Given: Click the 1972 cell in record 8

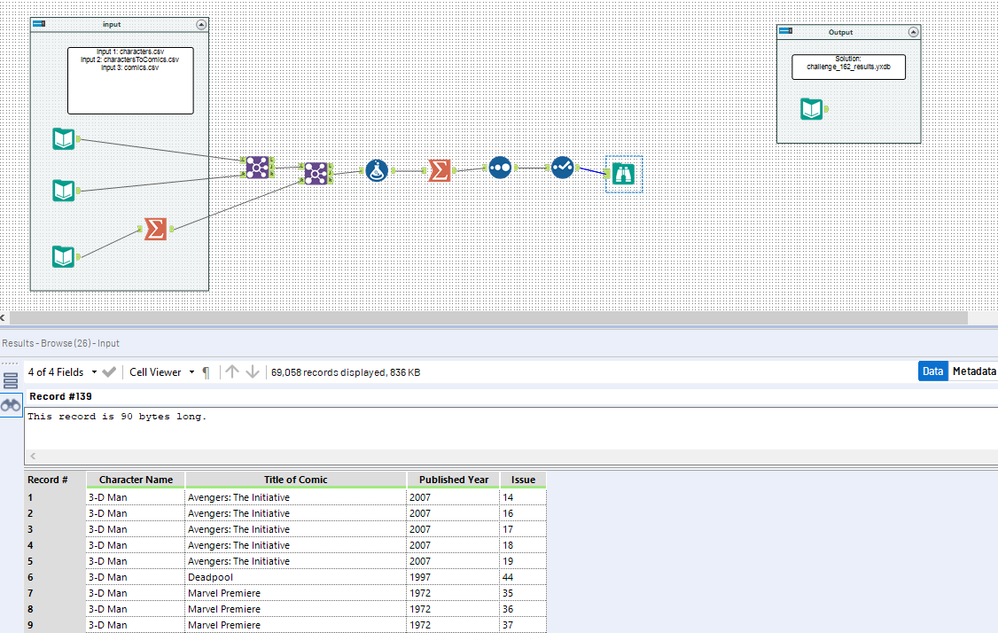Looking at the screenshot, I should tap(453, 609).
